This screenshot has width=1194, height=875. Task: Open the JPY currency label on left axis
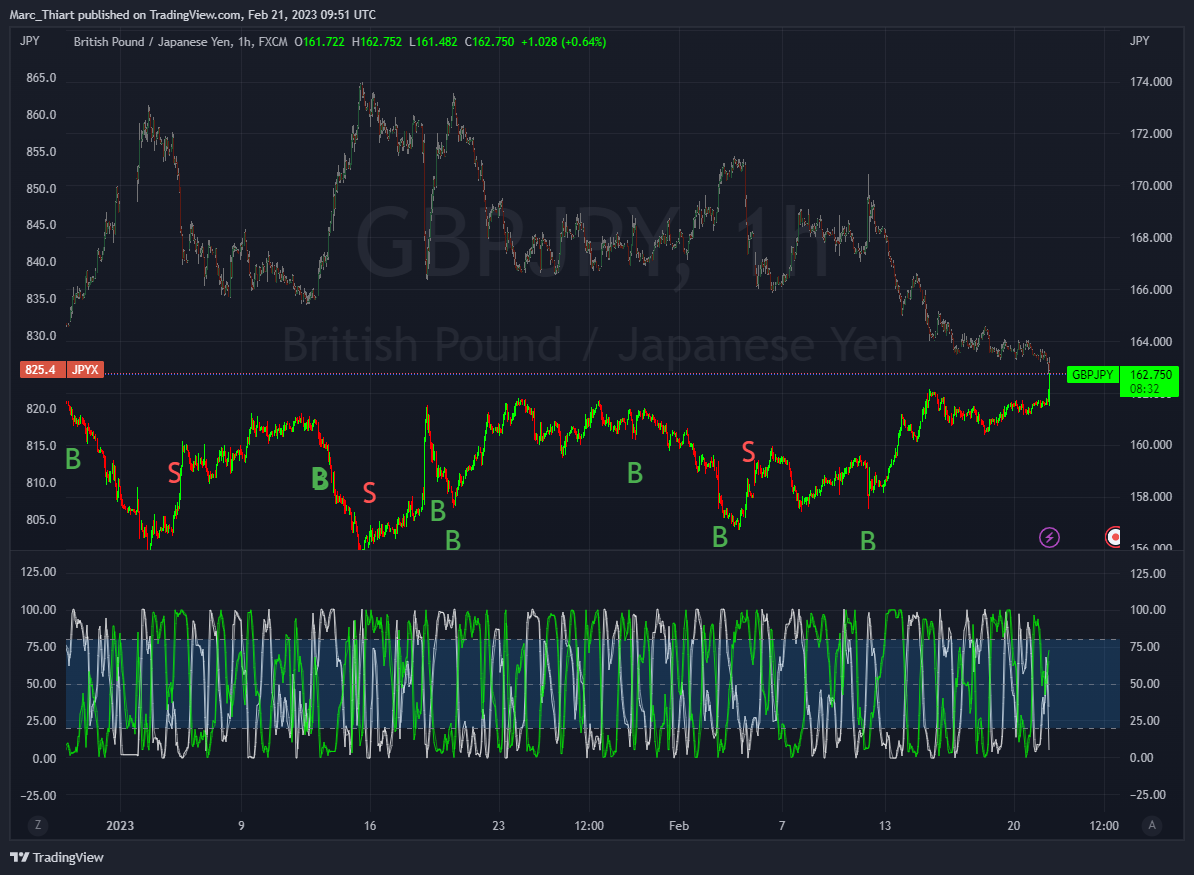(30, 41)
